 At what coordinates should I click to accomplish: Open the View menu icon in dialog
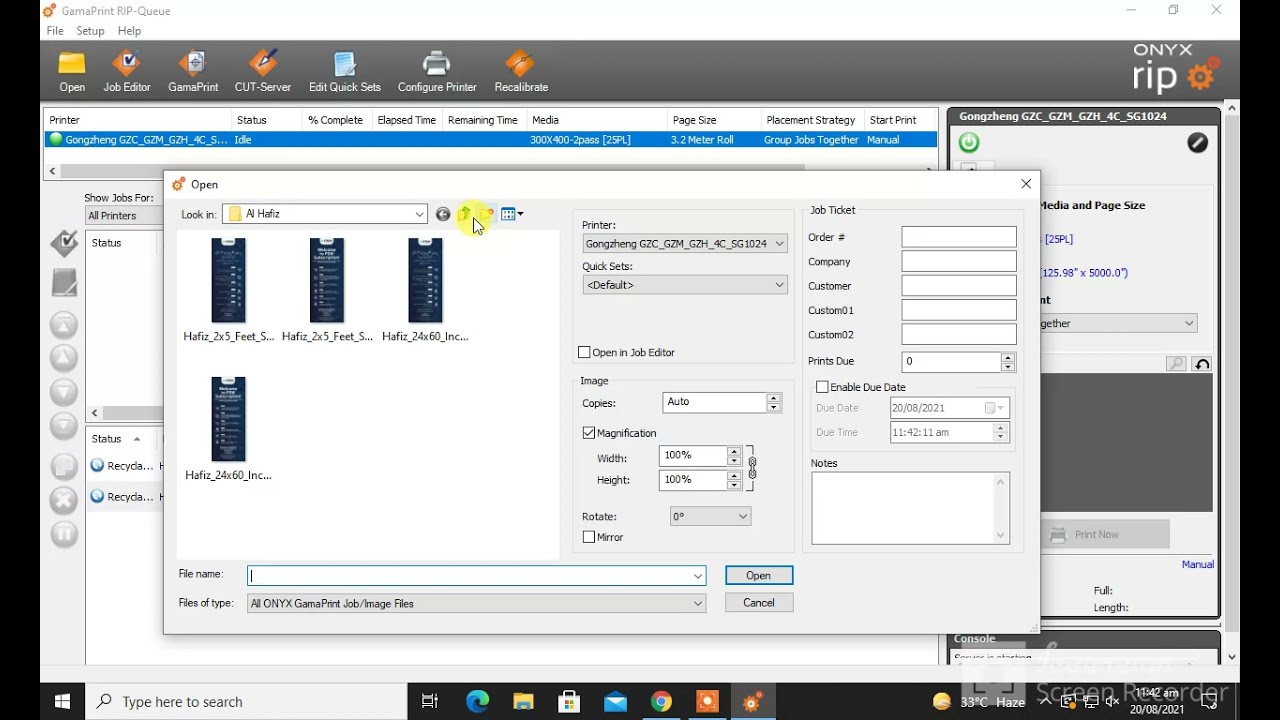pyautogui.click(x=512, y=214)
